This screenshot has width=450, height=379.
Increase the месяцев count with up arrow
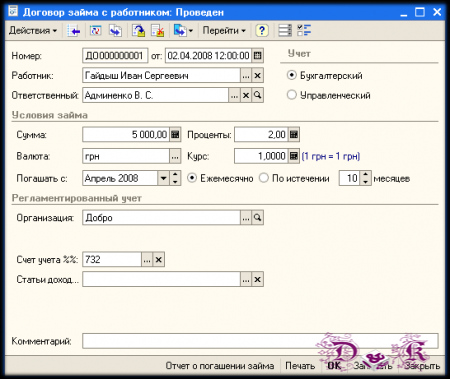point(365,175)
